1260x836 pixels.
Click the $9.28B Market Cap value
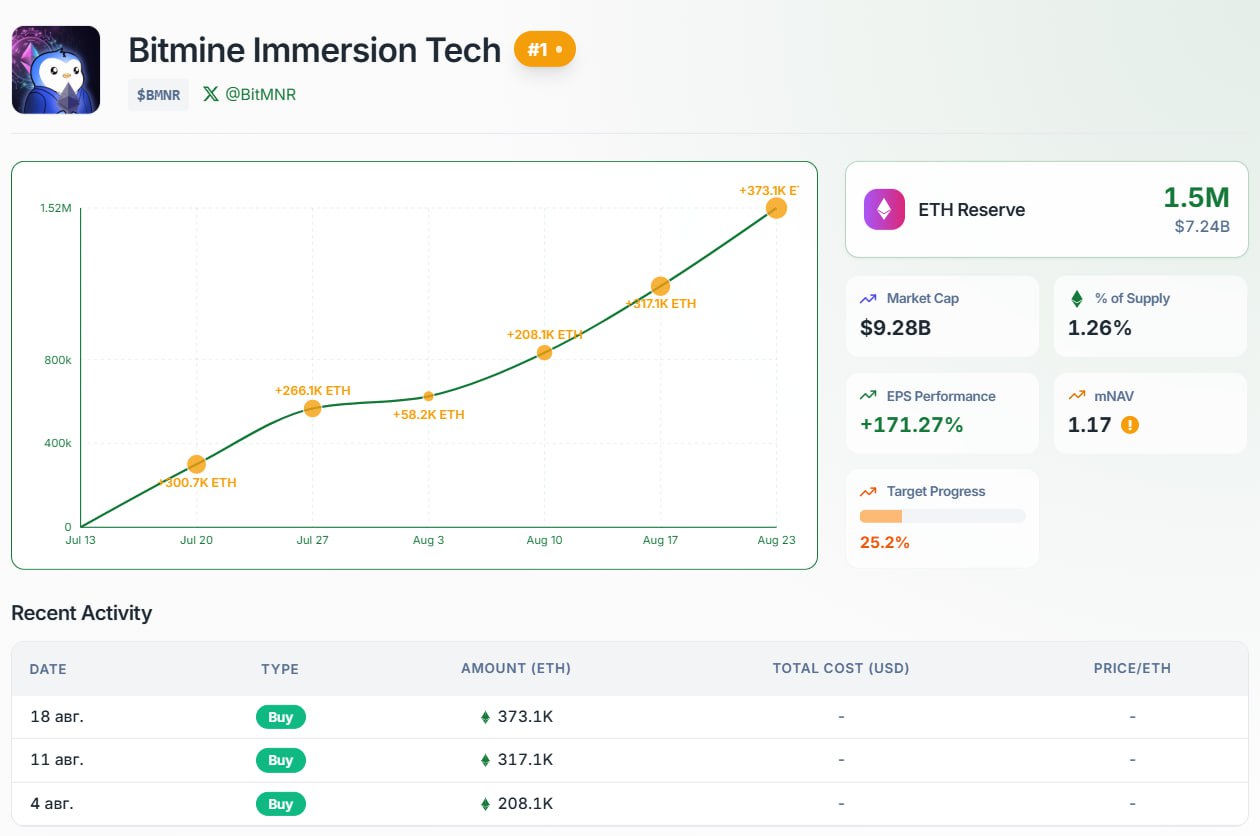[895, 327]
